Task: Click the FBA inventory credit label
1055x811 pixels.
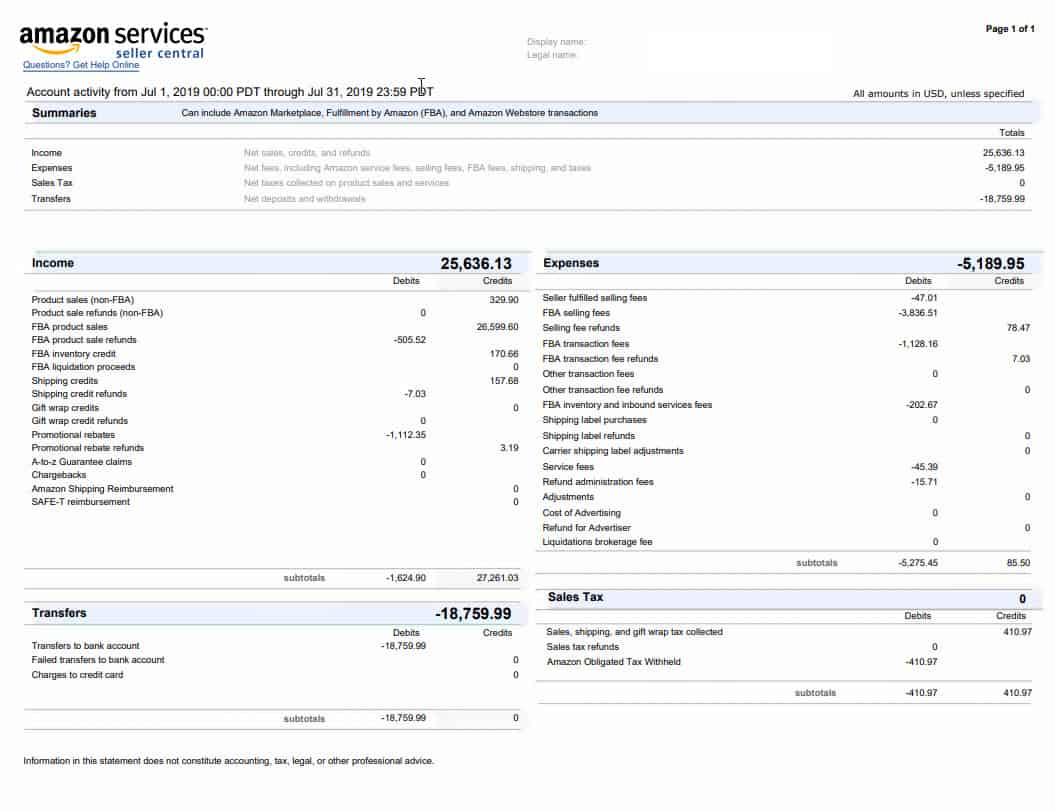Action: point(73,354)
